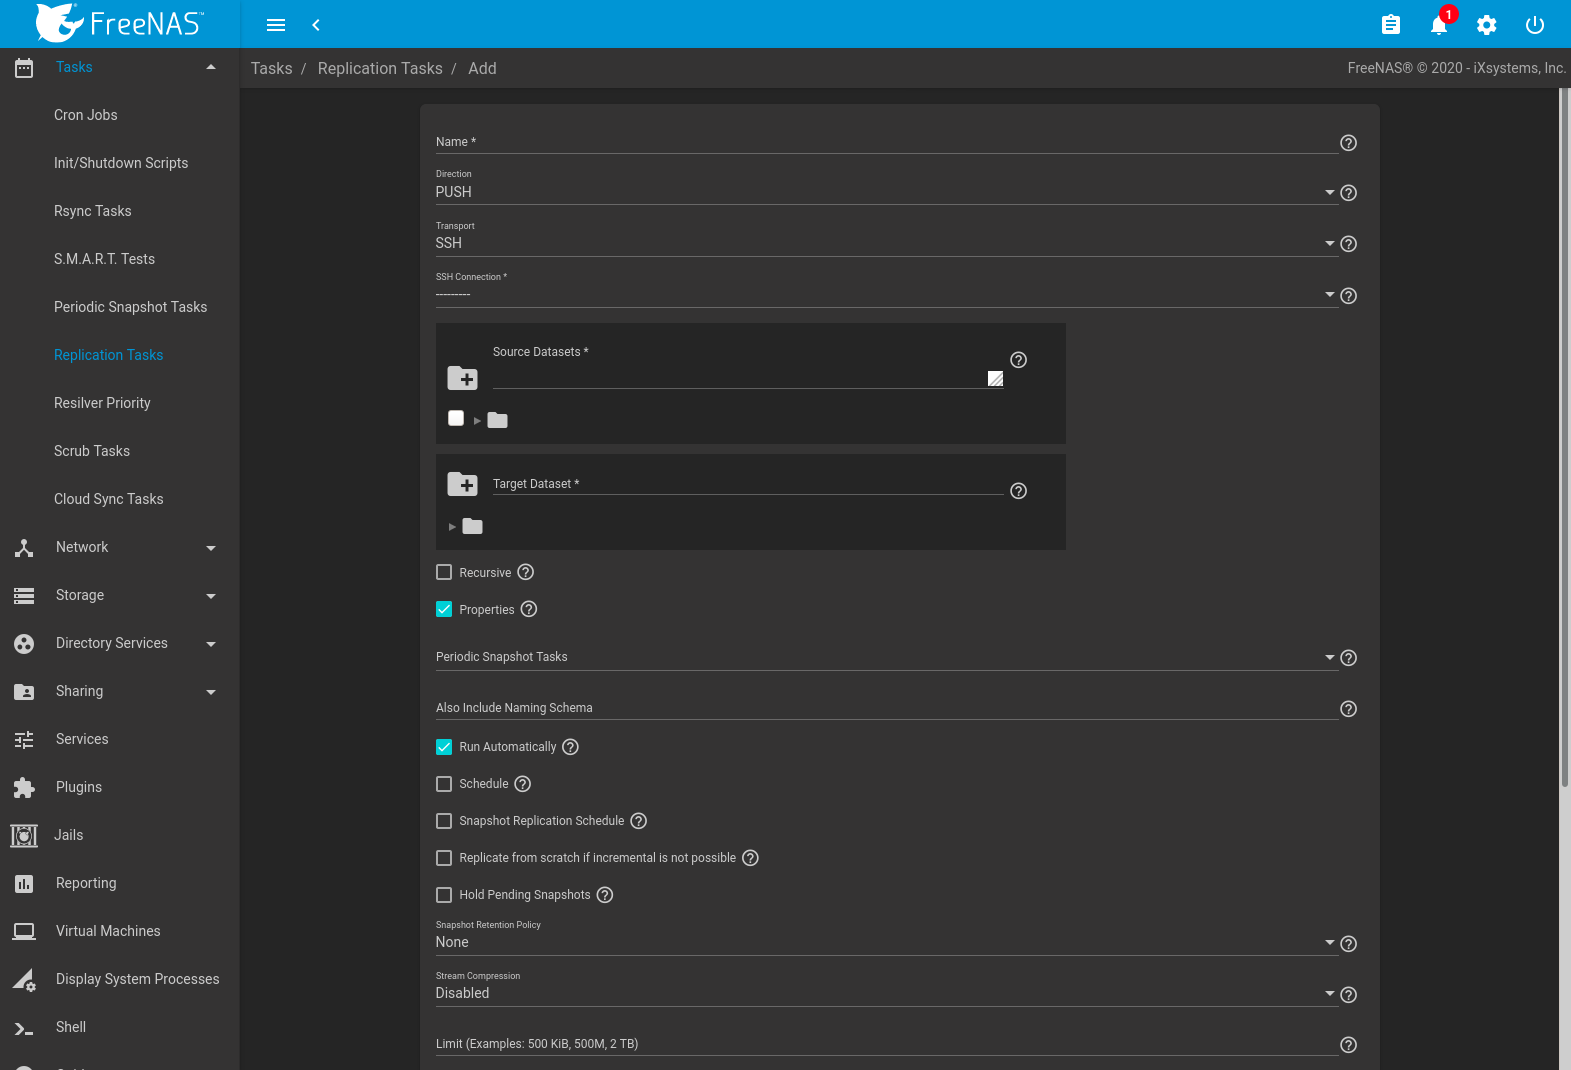Open the settings gear in the top bar

click(1486, 25)
